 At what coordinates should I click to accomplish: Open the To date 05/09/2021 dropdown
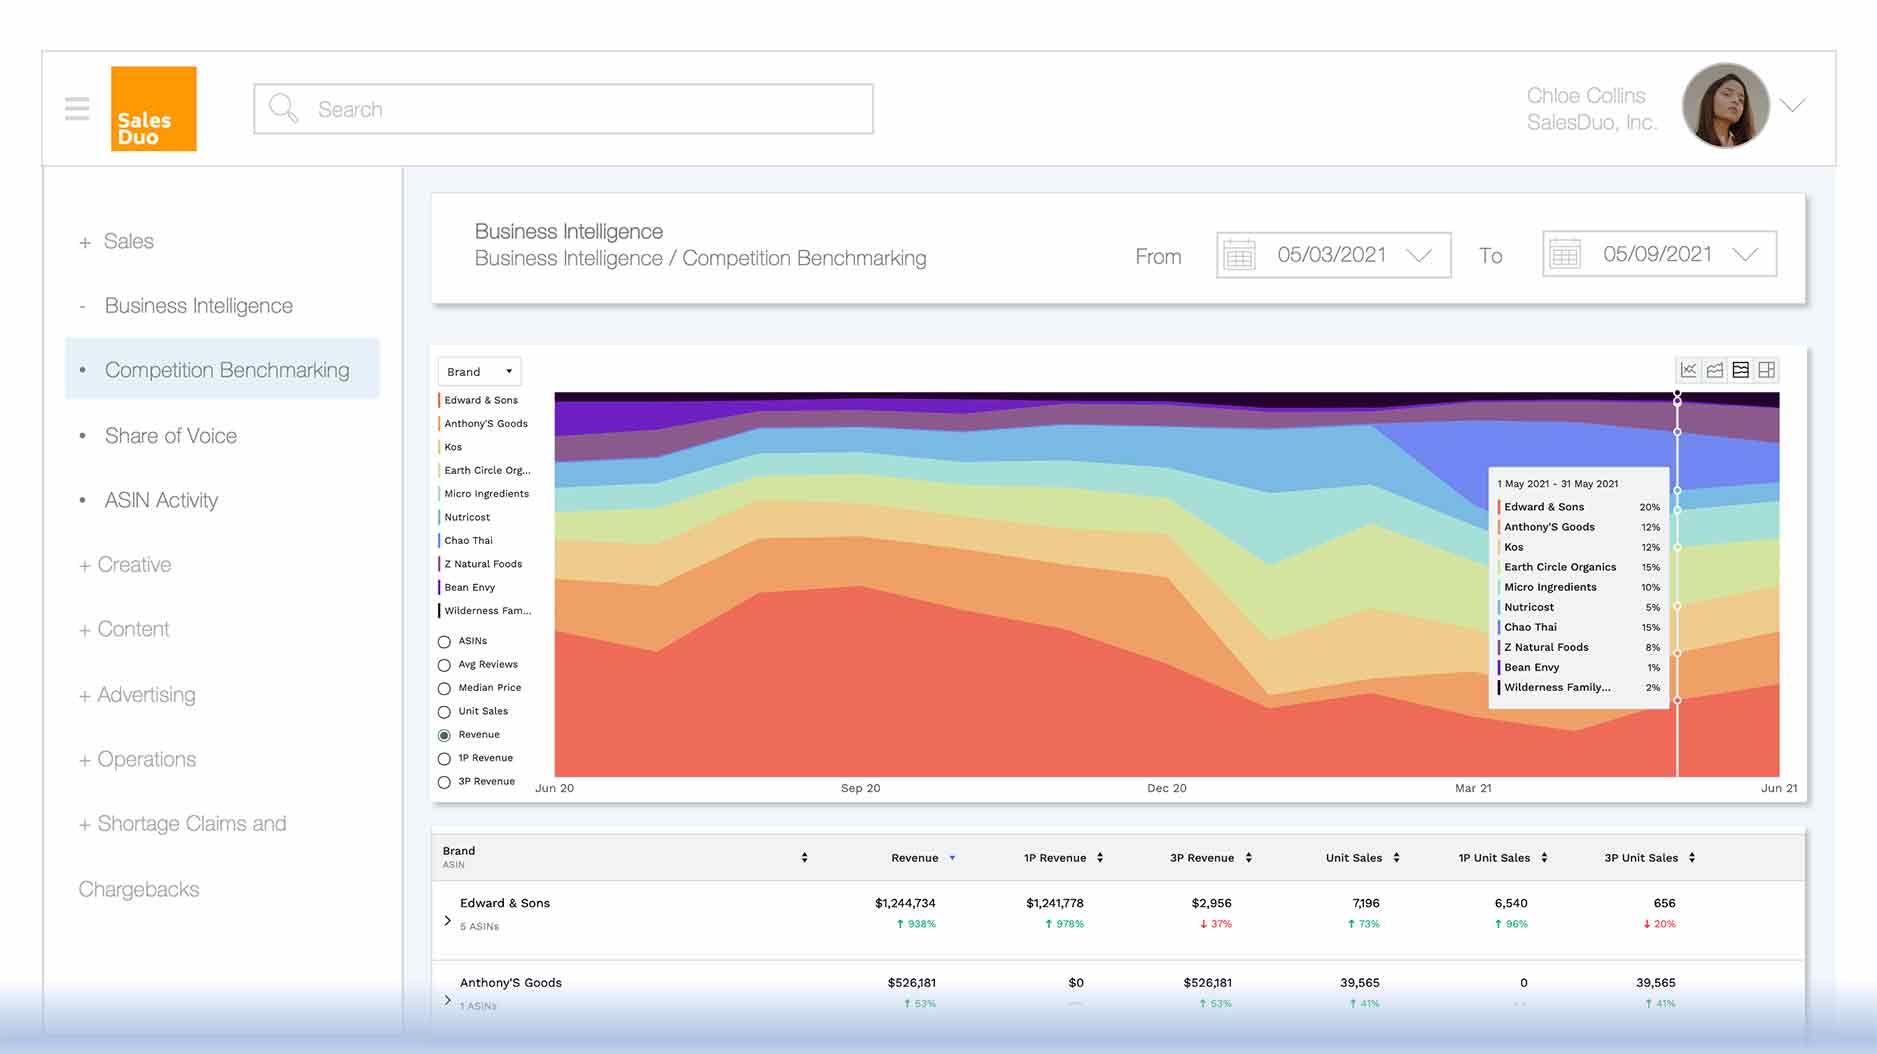[1659, 254]
